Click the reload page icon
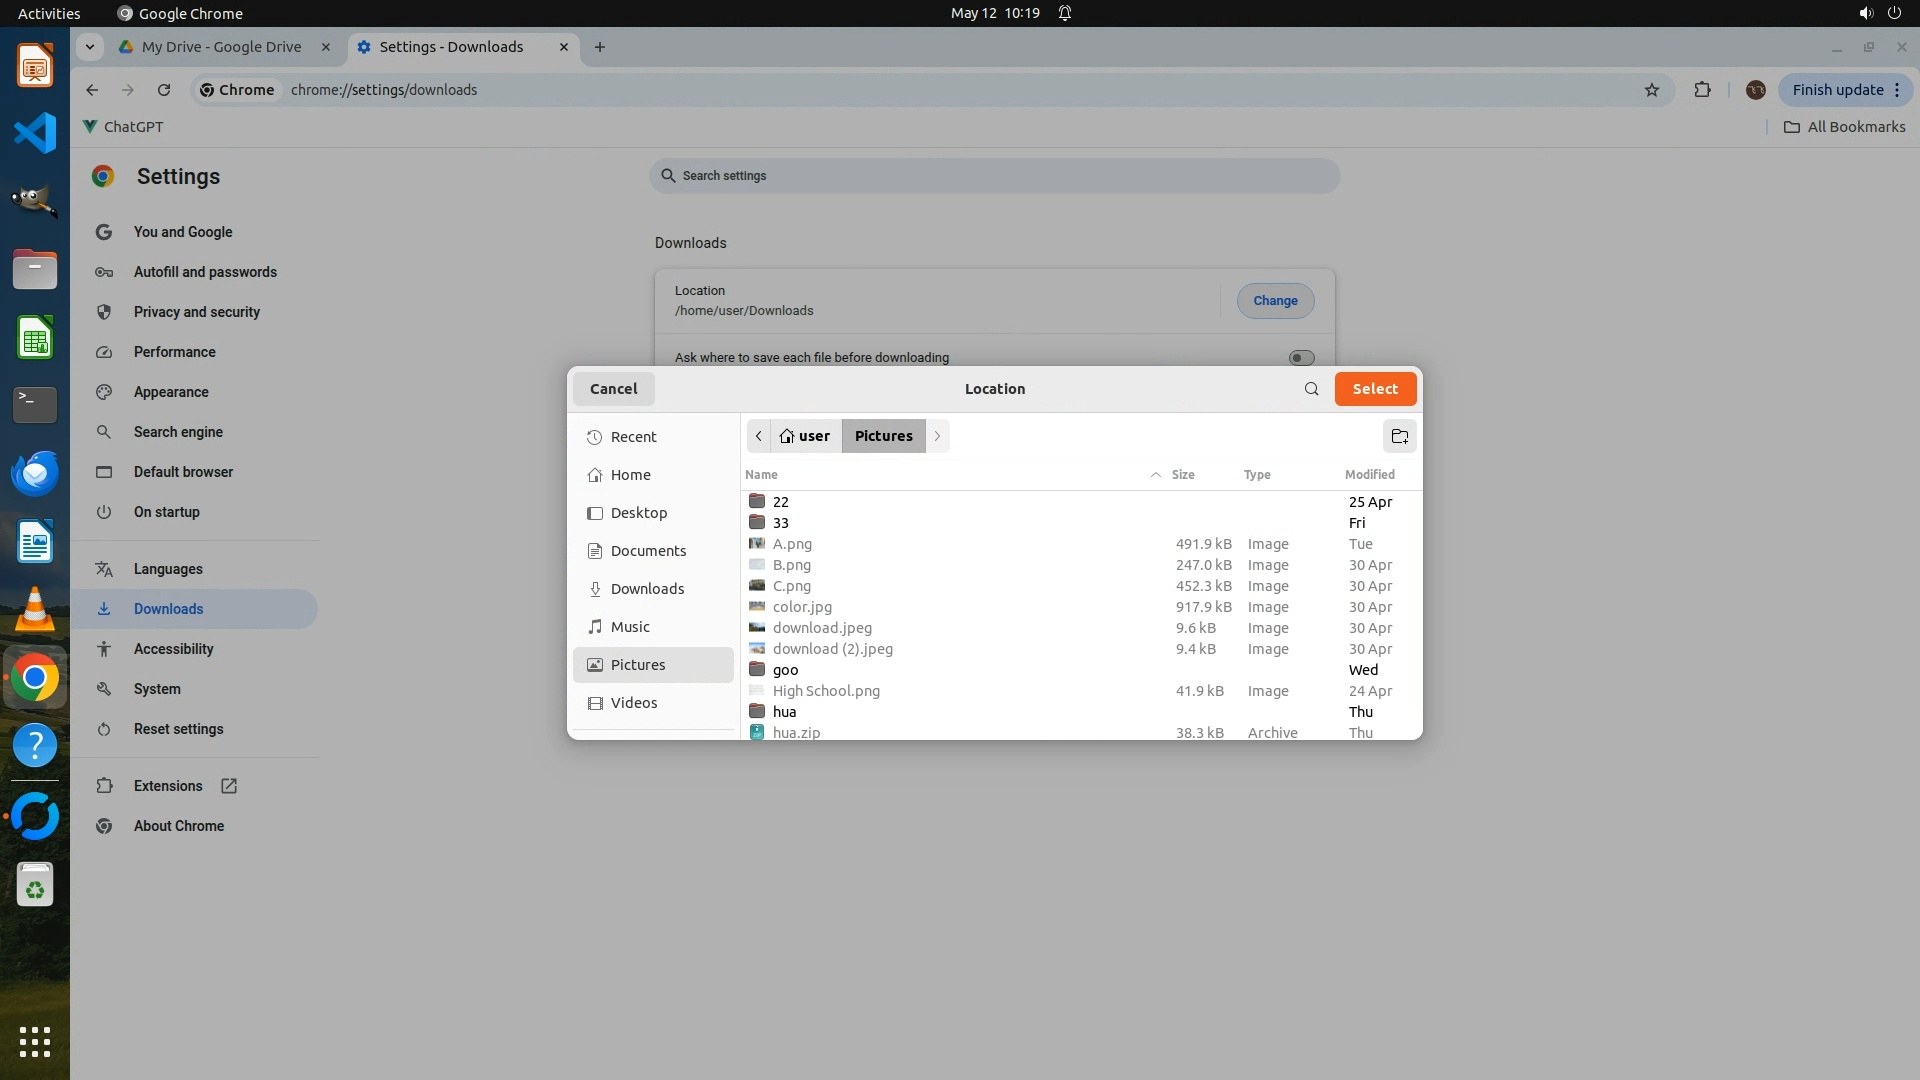The image size is (1920, 1080). [x=164, y=90]
